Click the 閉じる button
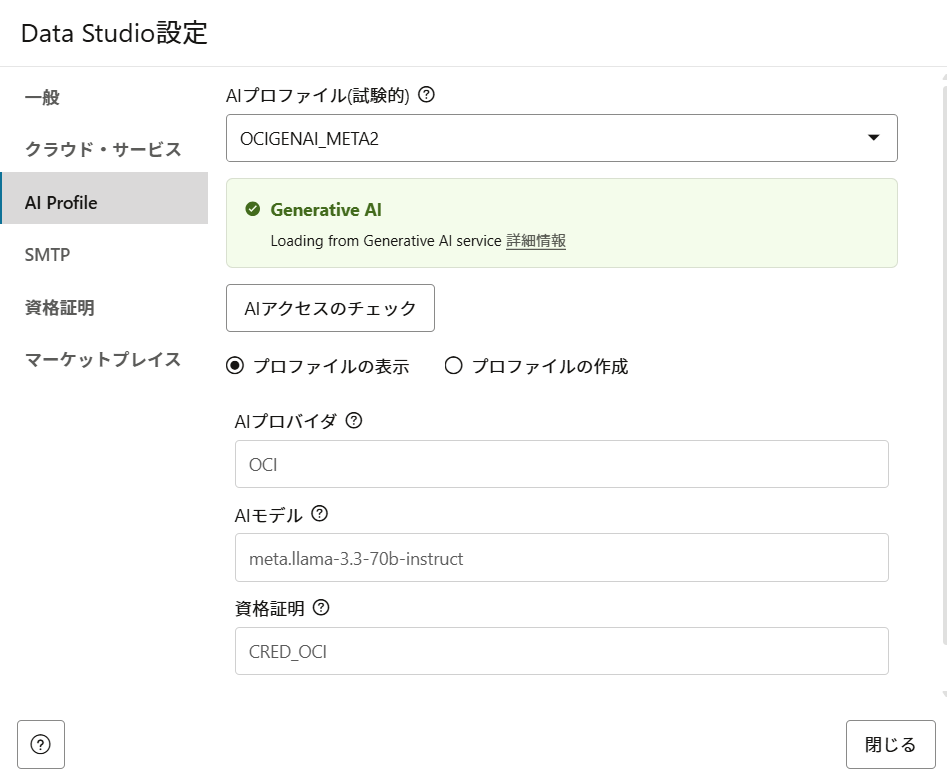Image resolution: width=947 pixels, height=780 pixels. click(x=890, y=744)
